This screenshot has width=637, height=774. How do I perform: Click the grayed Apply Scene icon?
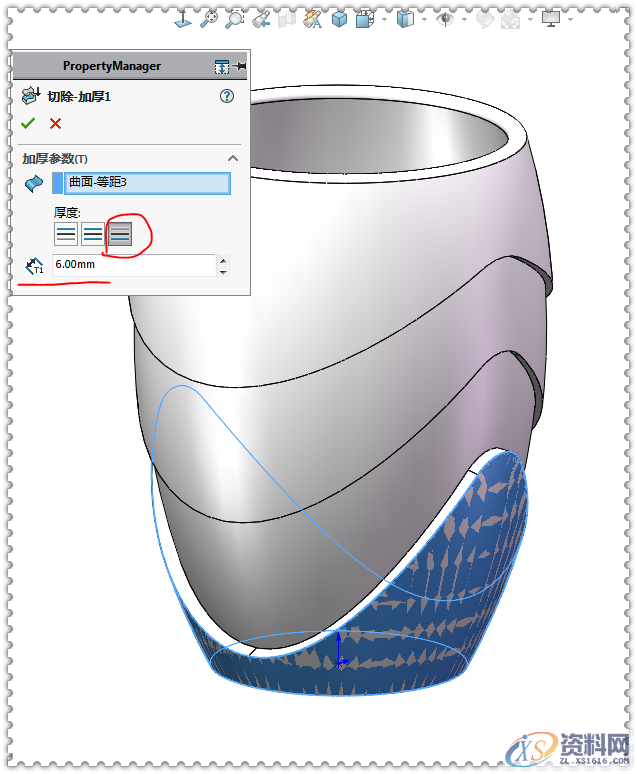click(510, 19)
